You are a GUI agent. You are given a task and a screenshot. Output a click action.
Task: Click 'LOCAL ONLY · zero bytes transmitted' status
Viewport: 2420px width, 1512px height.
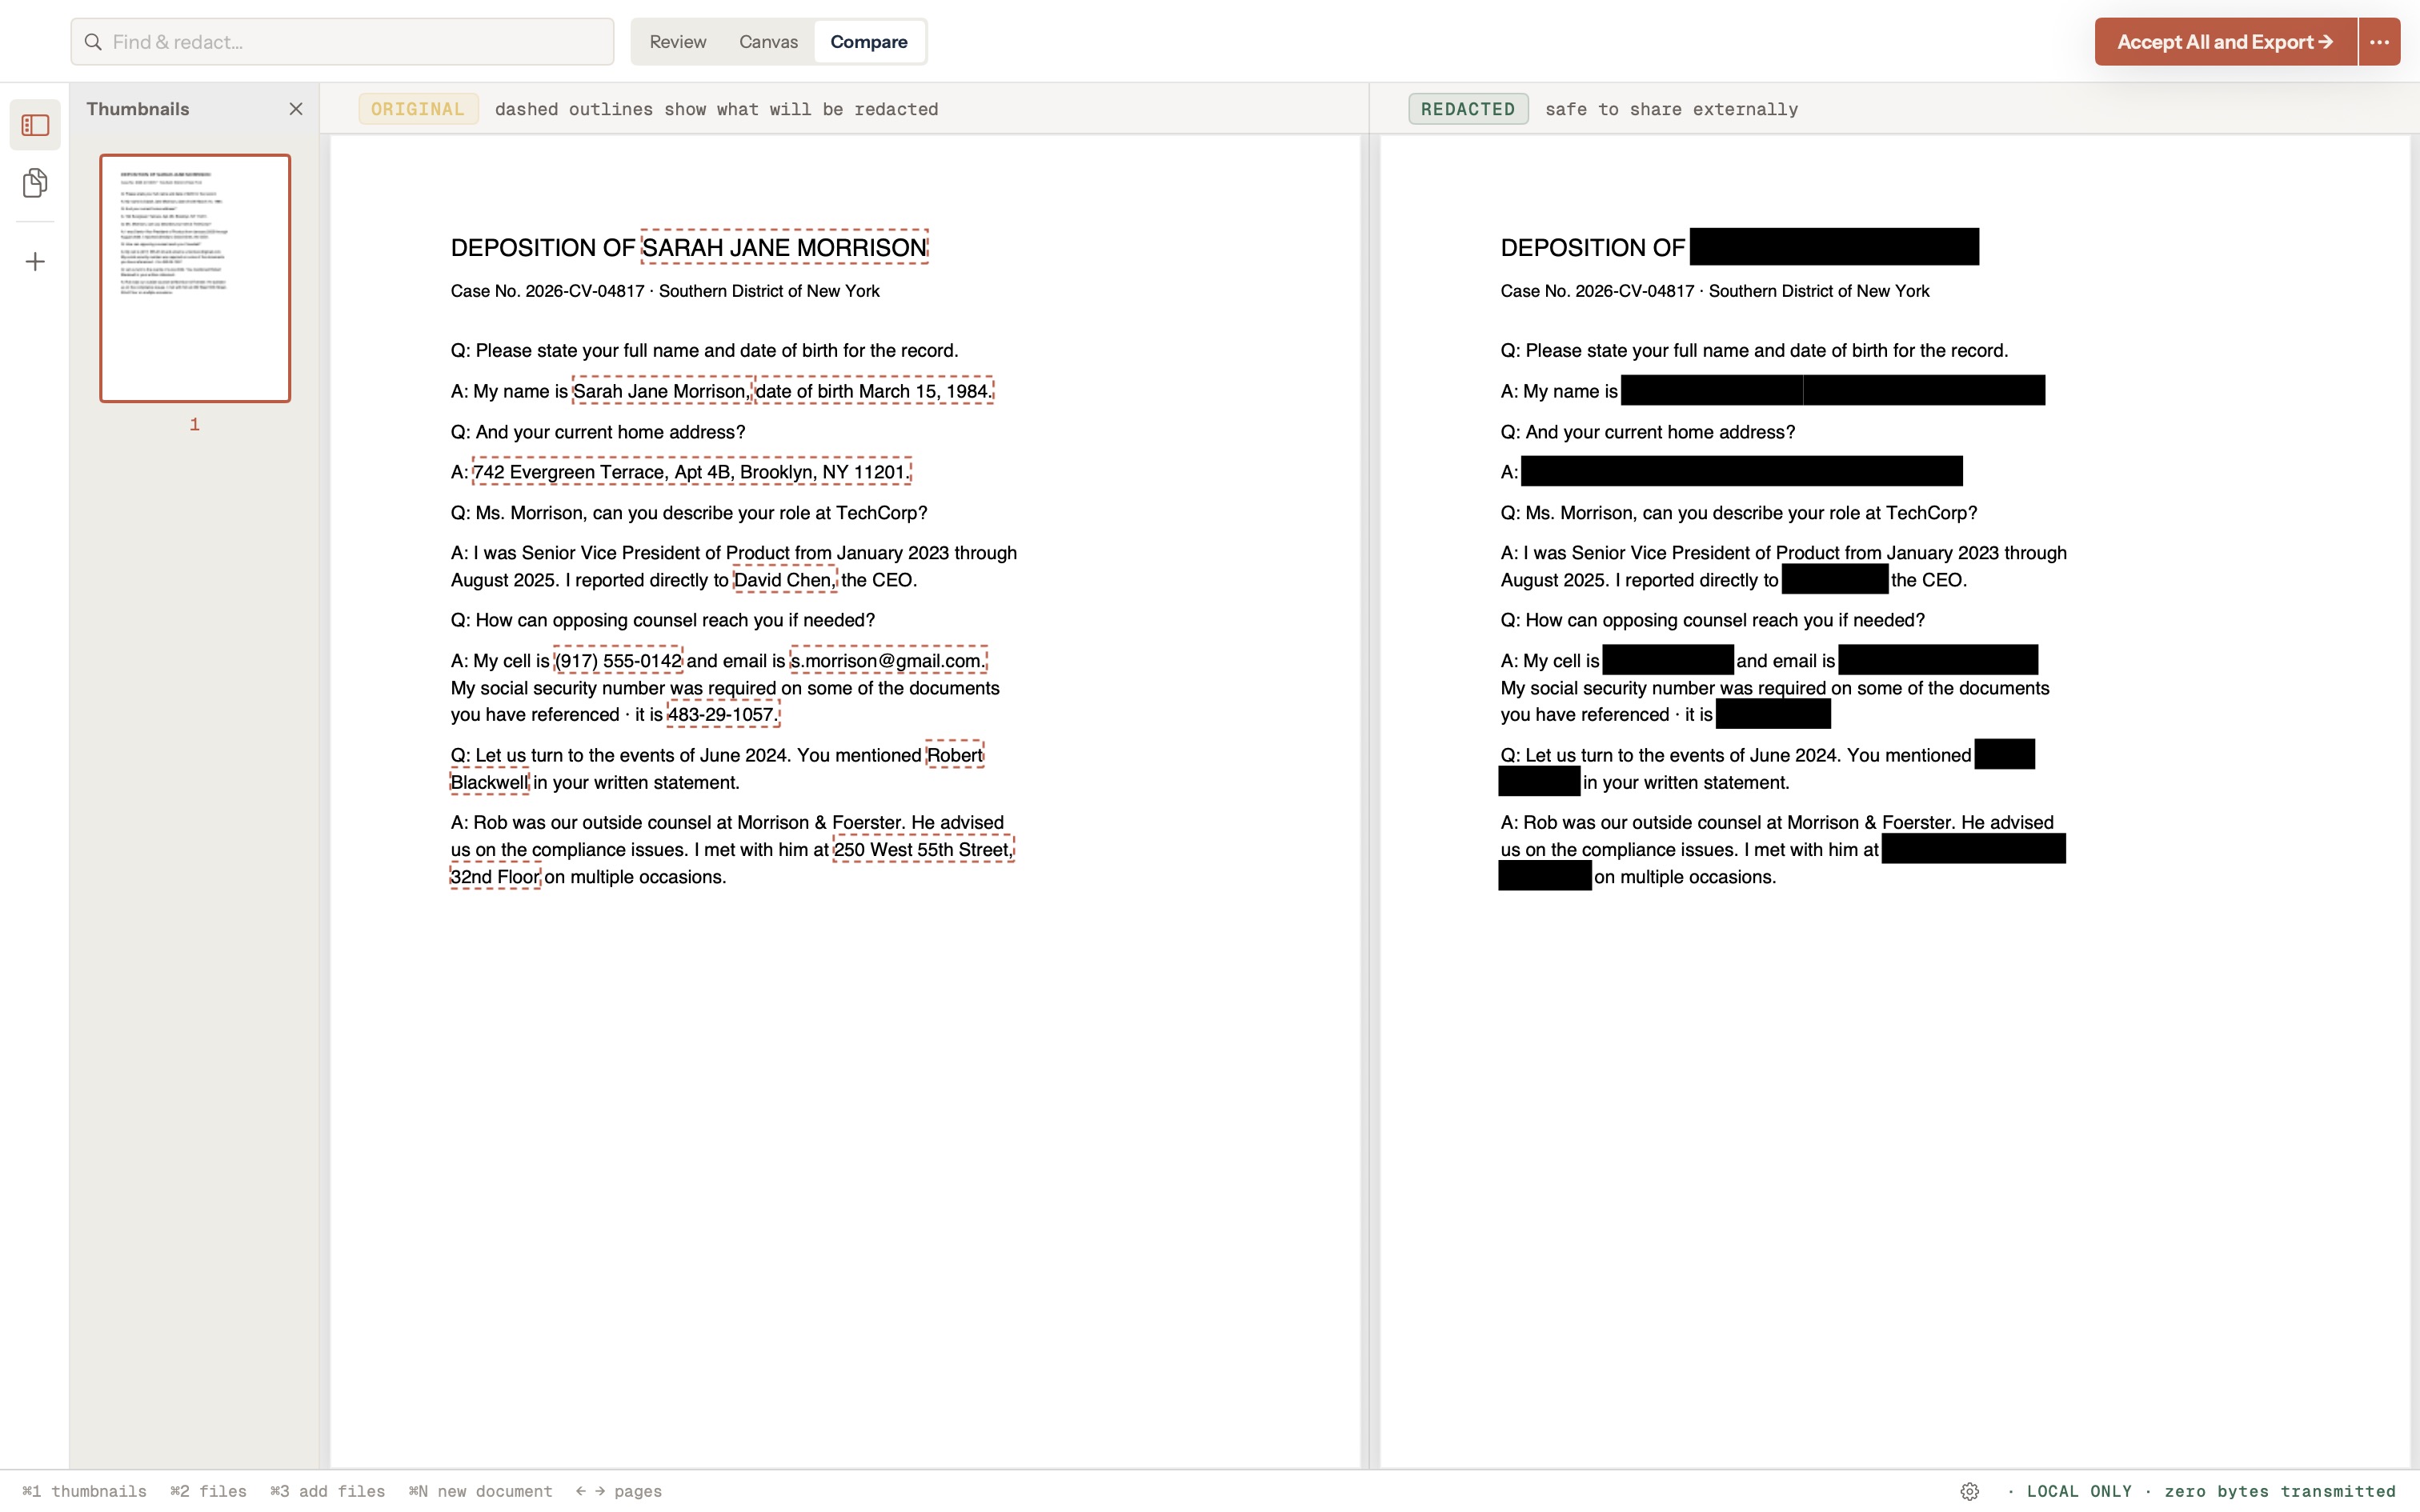2211,1491
